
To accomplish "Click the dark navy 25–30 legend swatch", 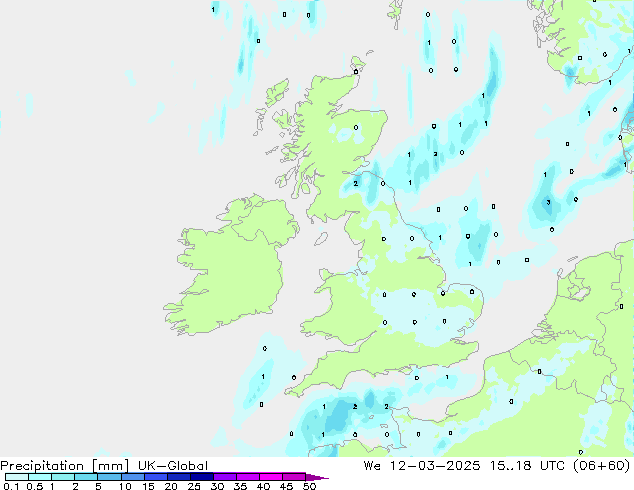I will point(202,477).
